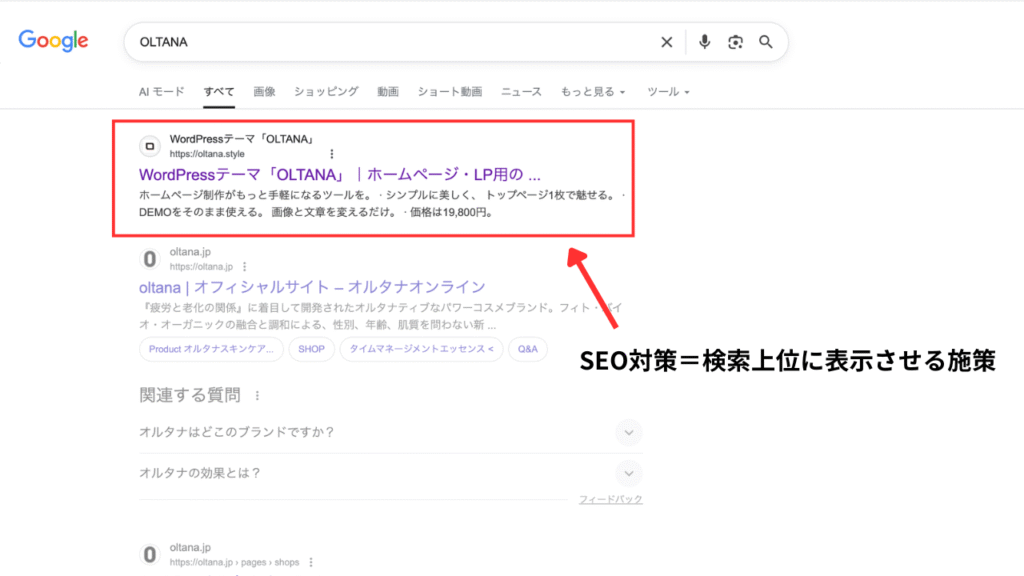Screen dimensions: 1024x576
Task: Open Google Lens image search icon
Action: point(736,42)
